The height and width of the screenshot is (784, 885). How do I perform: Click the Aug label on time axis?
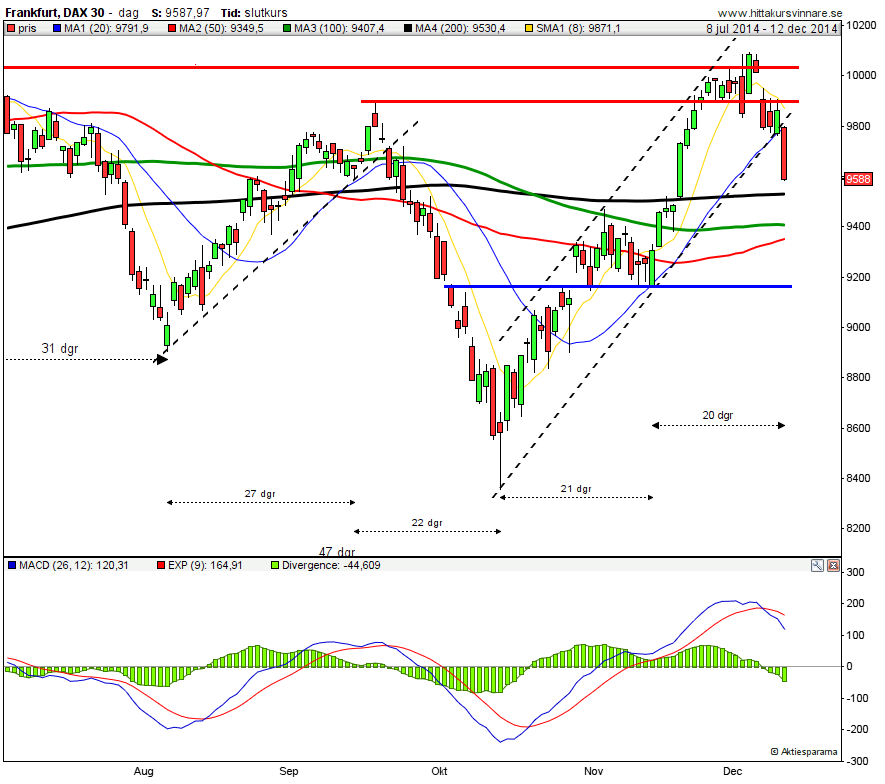tap(143, 772)
